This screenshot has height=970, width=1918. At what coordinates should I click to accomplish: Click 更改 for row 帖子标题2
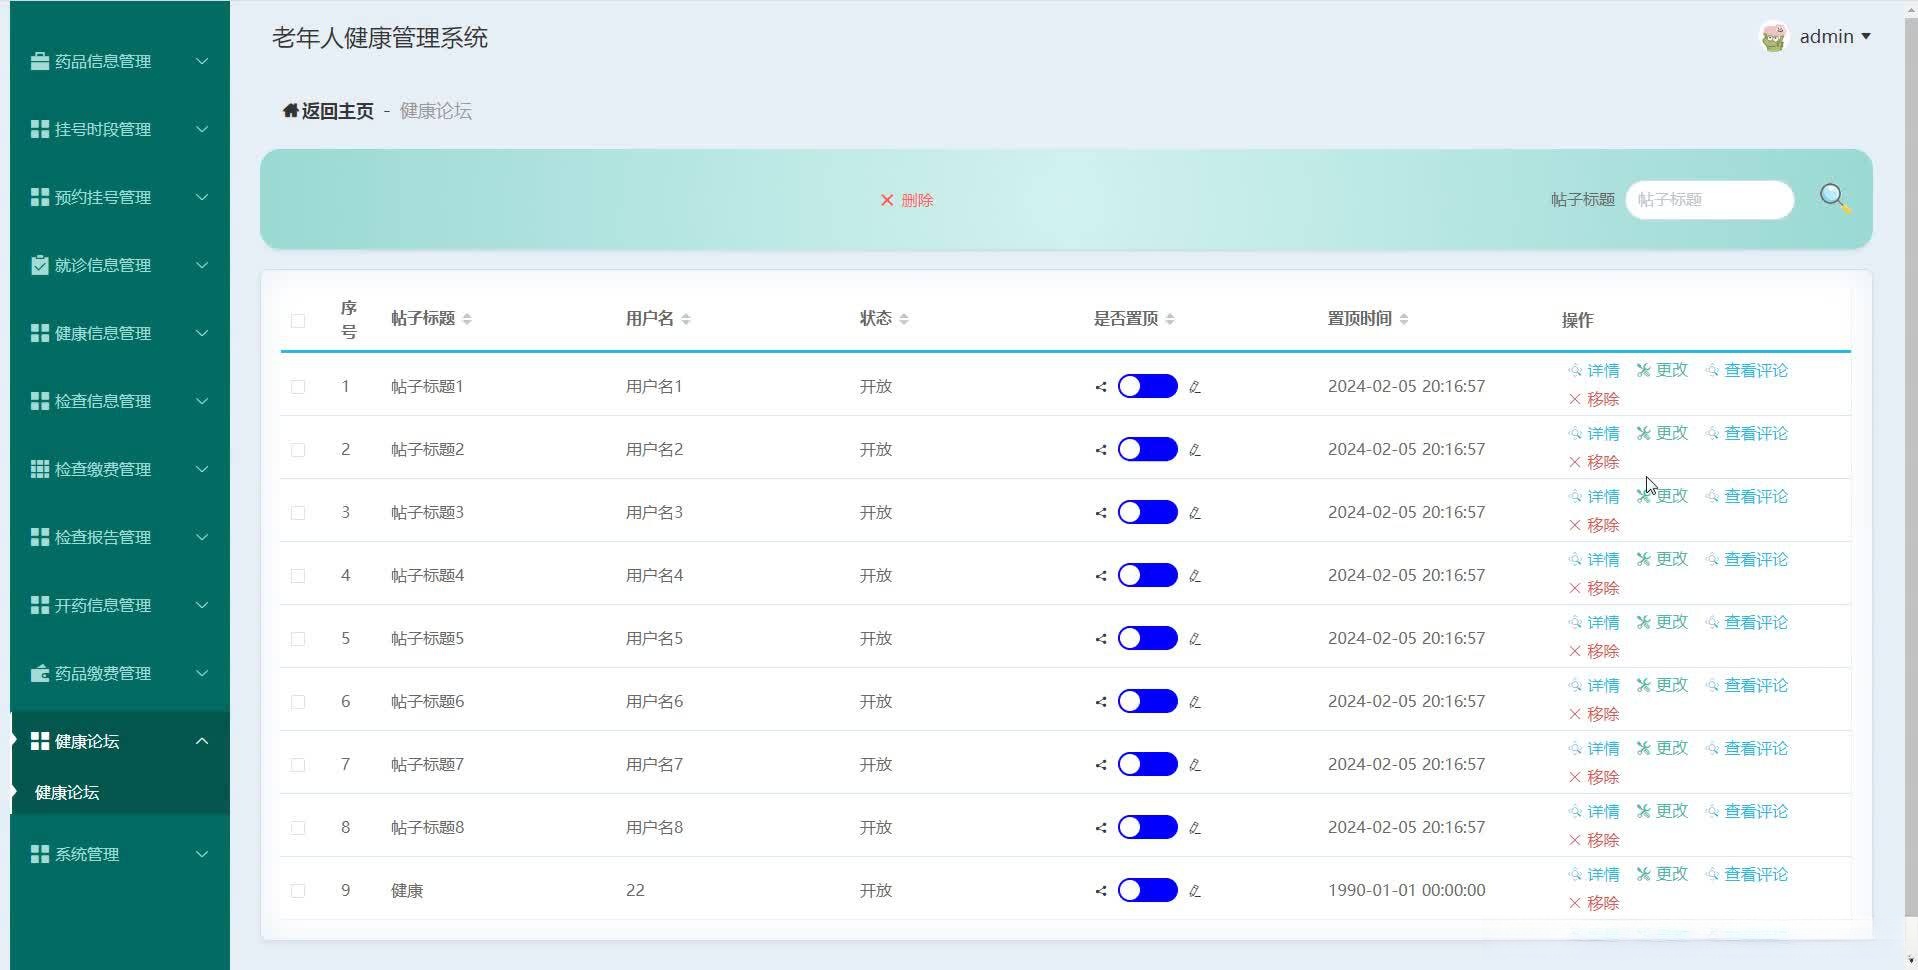coord(1662,434)
